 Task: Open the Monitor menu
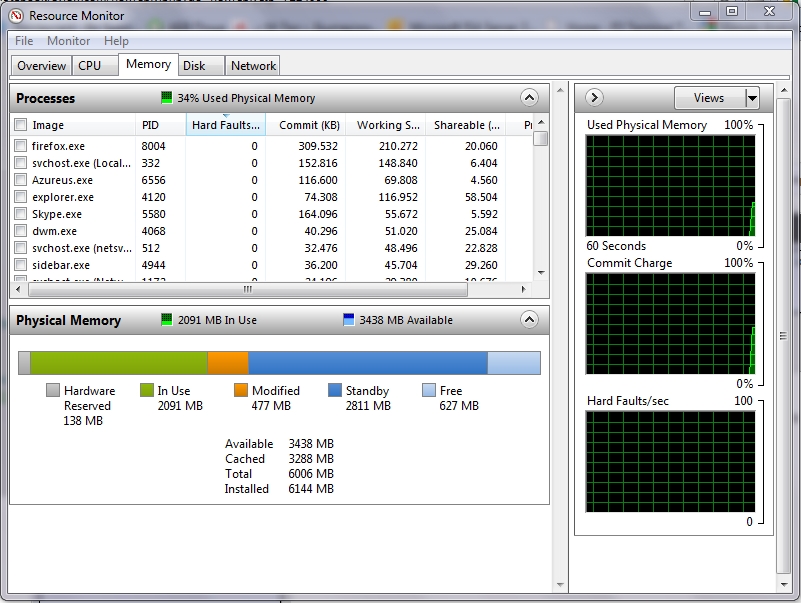[x=68, y=41]
